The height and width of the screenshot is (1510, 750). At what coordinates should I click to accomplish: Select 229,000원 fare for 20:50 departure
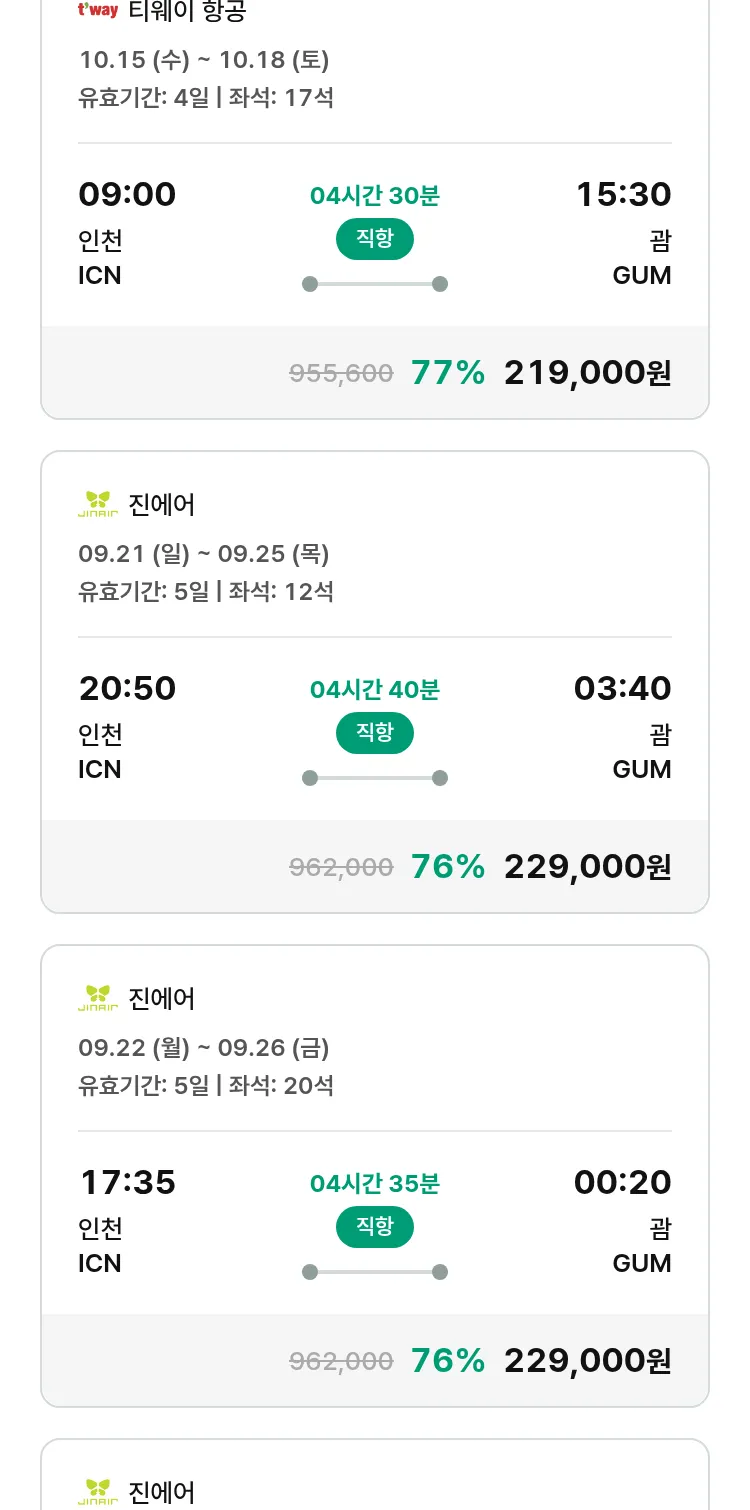587,867
